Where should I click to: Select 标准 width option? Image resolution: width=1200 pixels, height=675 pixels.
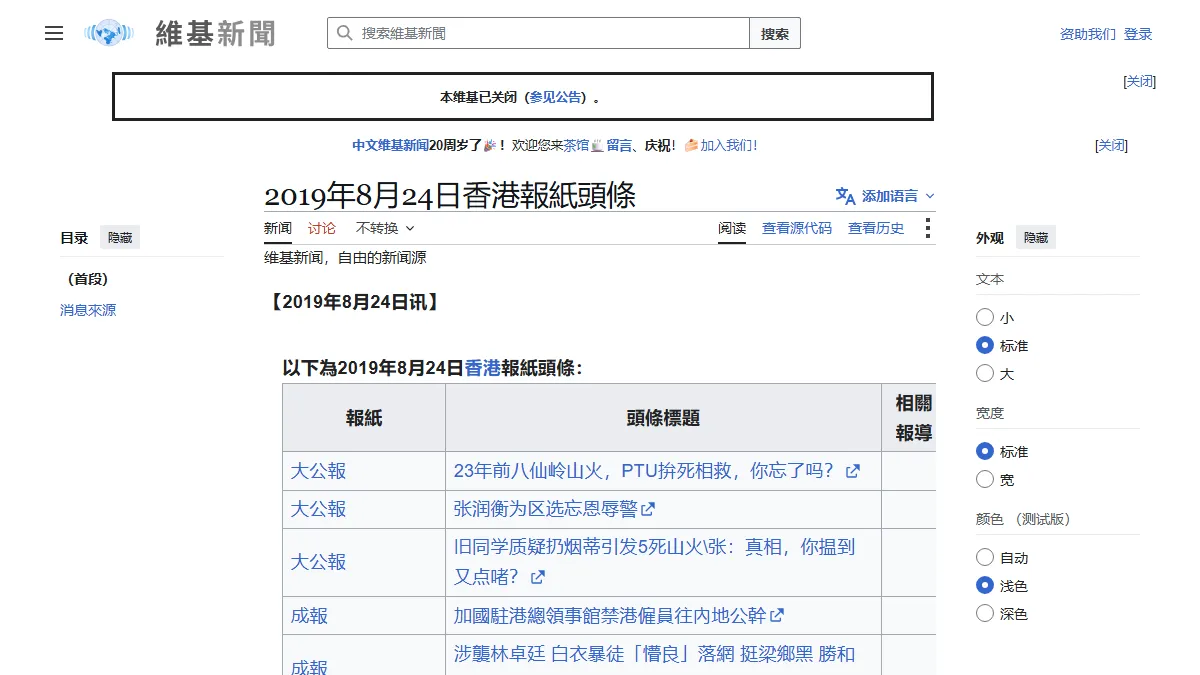pyautogui.click(x=985, y=451)
